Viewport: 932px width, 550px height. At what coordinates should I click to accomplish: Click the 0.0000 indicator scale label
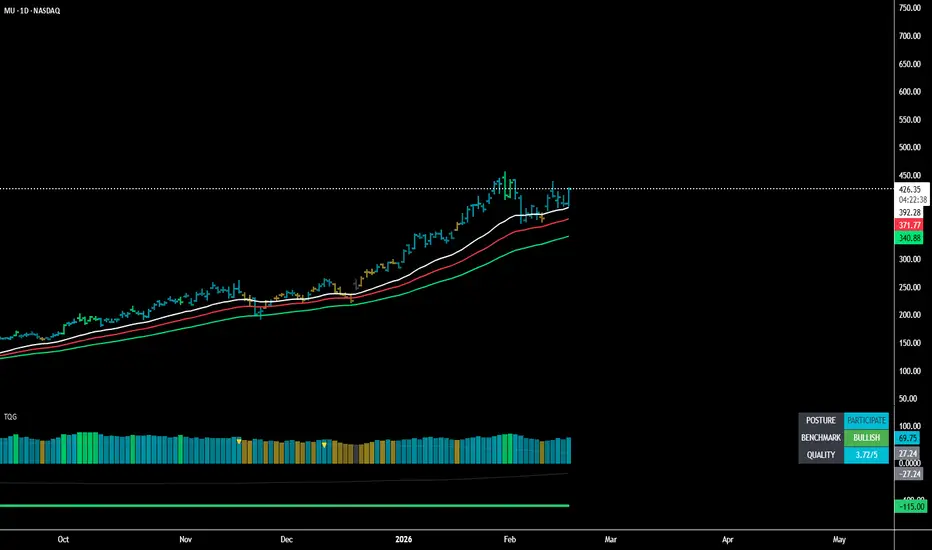point(909,463)
